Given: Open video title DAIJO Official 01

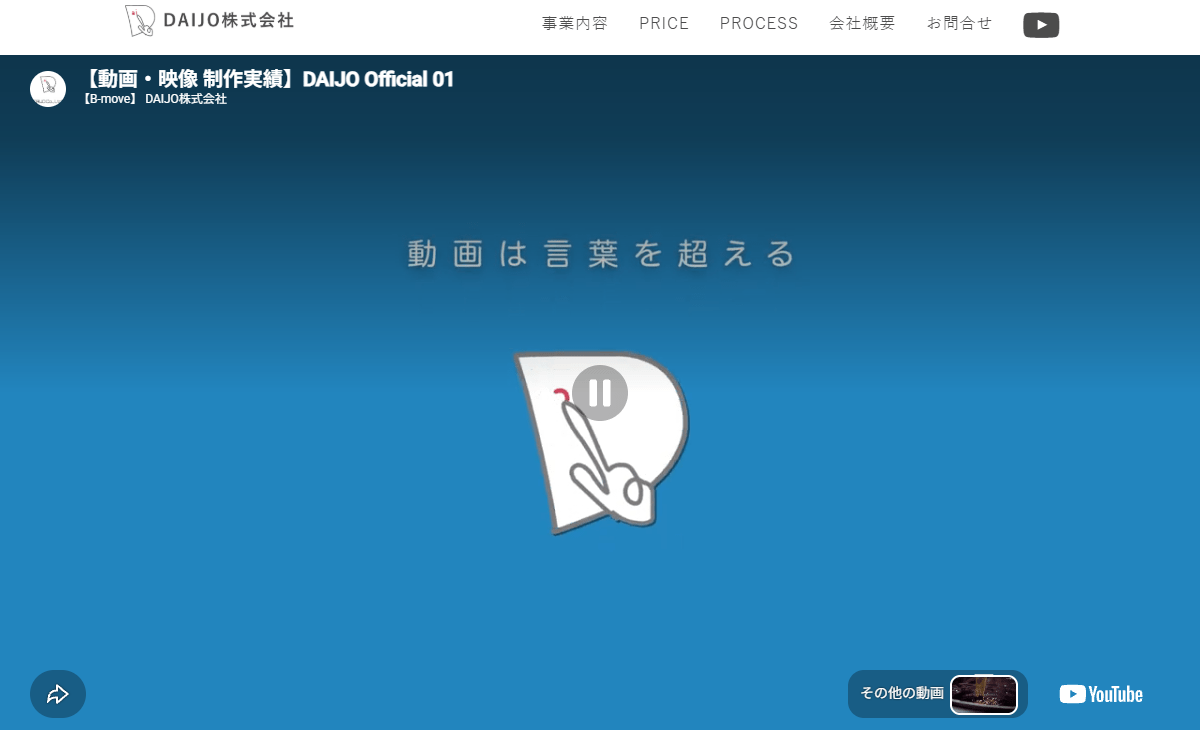Looking at the screenshot, I should pos(268,79).
